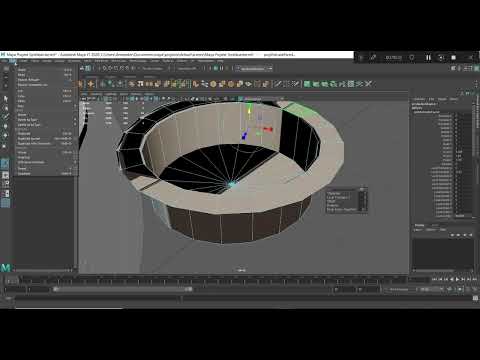480x360 pixels.
Task: Expand the Keys submenu arrow
Action: coord(75,106)
